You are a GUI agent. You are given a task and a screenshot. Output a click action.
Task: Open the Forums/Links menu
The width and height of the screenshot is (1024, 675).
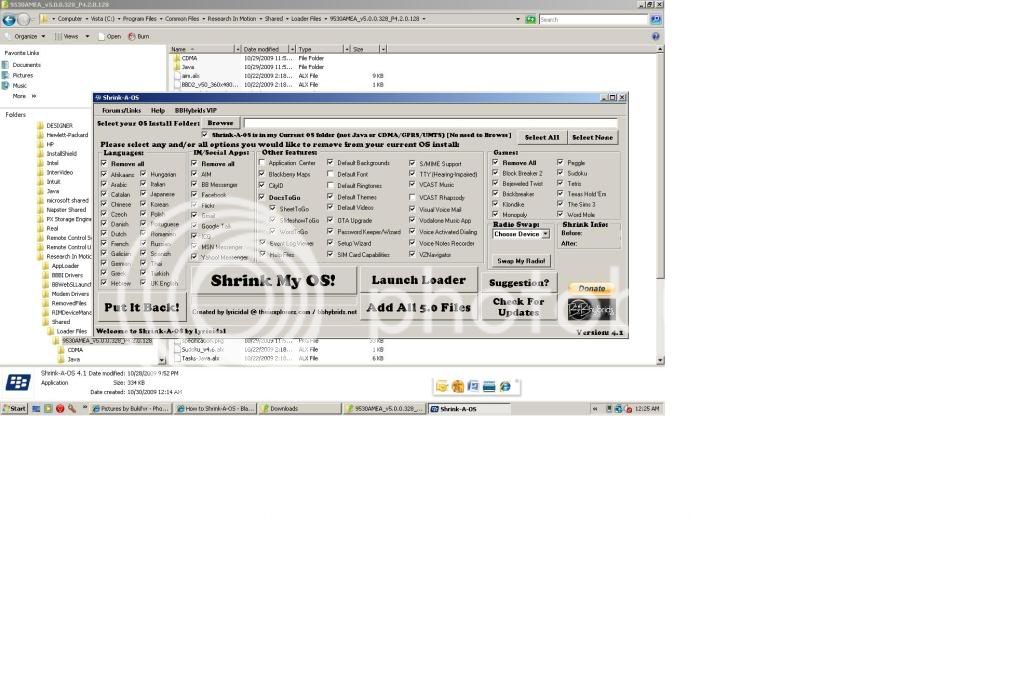click(x=121, y=110)
